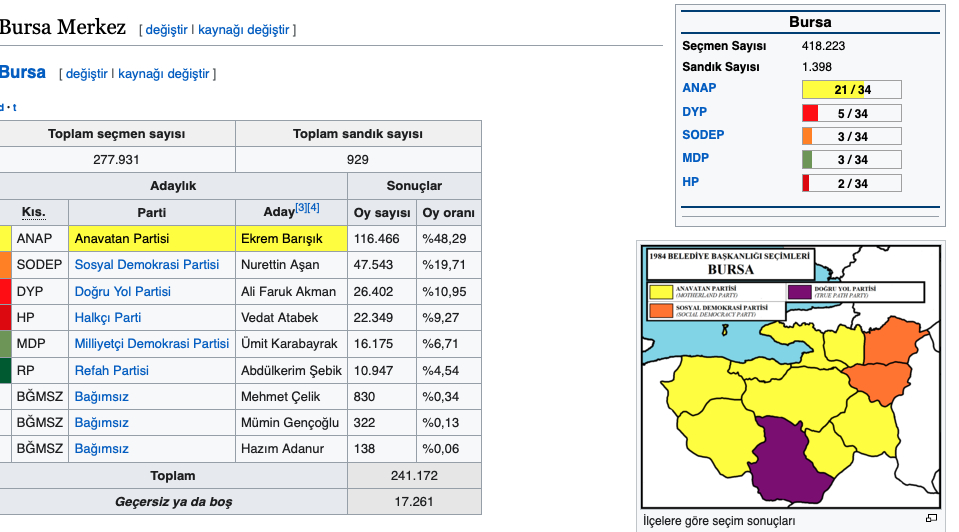Click the enlarge icon below the map
This screenshot has width=959, height=532.
pyautogui.click(x=931, y=518)
